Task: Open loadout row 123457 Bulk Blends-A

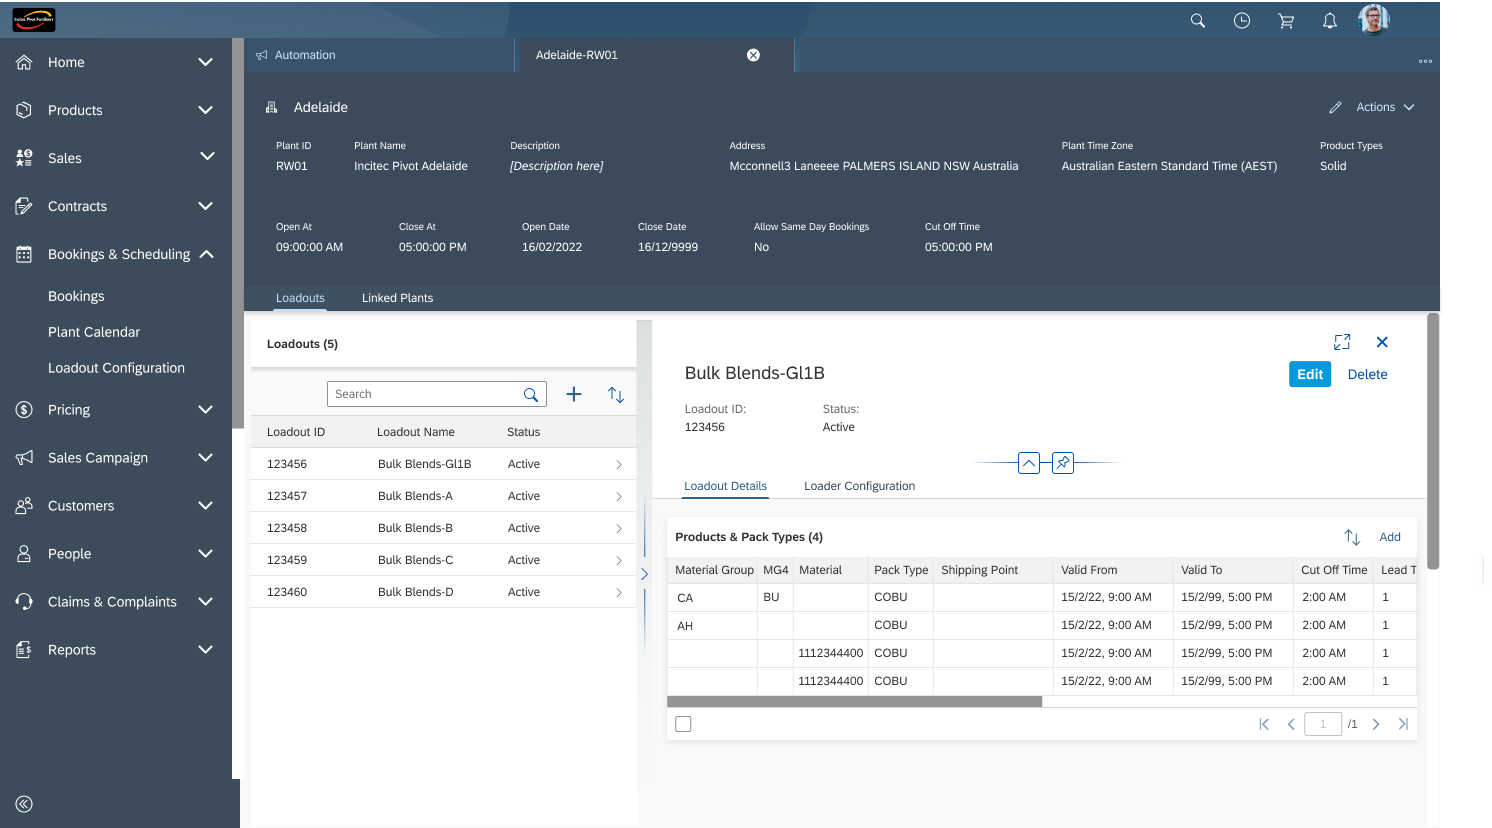Action: pos(443,496)
